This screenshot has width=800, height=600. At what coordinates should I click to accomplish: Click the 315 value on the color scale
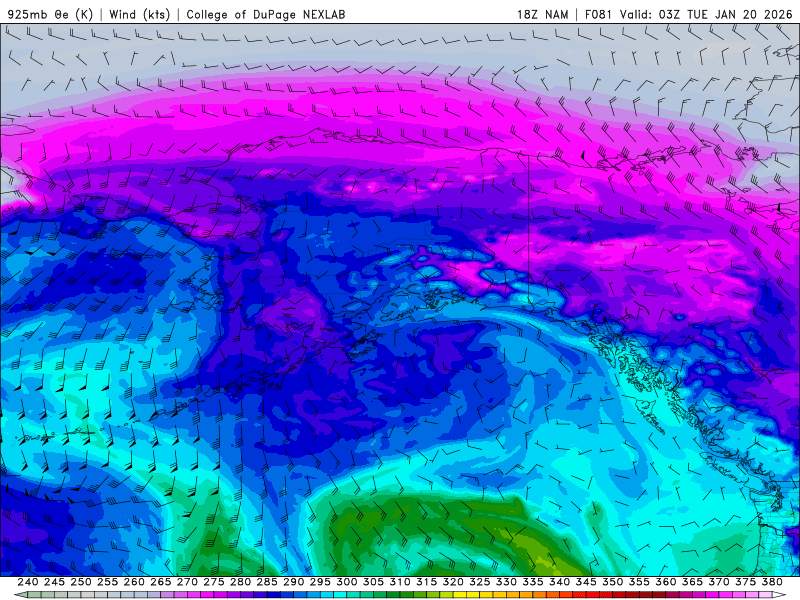click(x=427, y=582)
